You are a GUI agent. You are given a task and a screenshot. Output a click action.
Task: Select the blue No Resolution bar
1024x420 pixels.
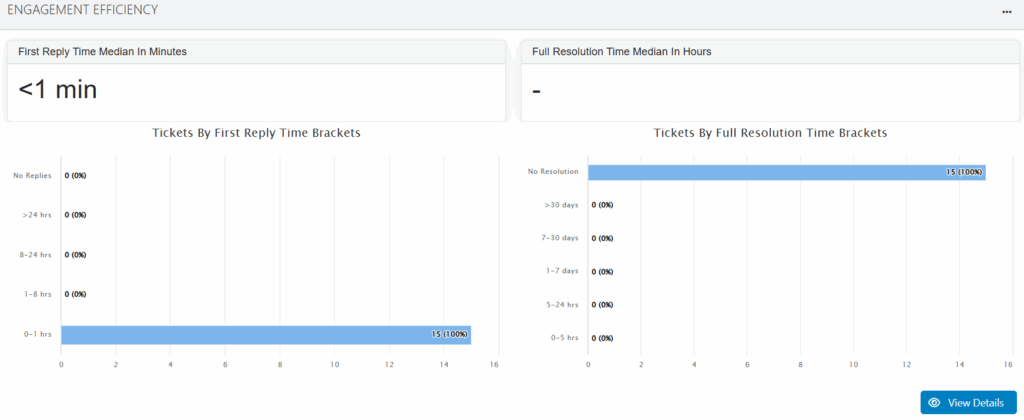pos(786,172)
